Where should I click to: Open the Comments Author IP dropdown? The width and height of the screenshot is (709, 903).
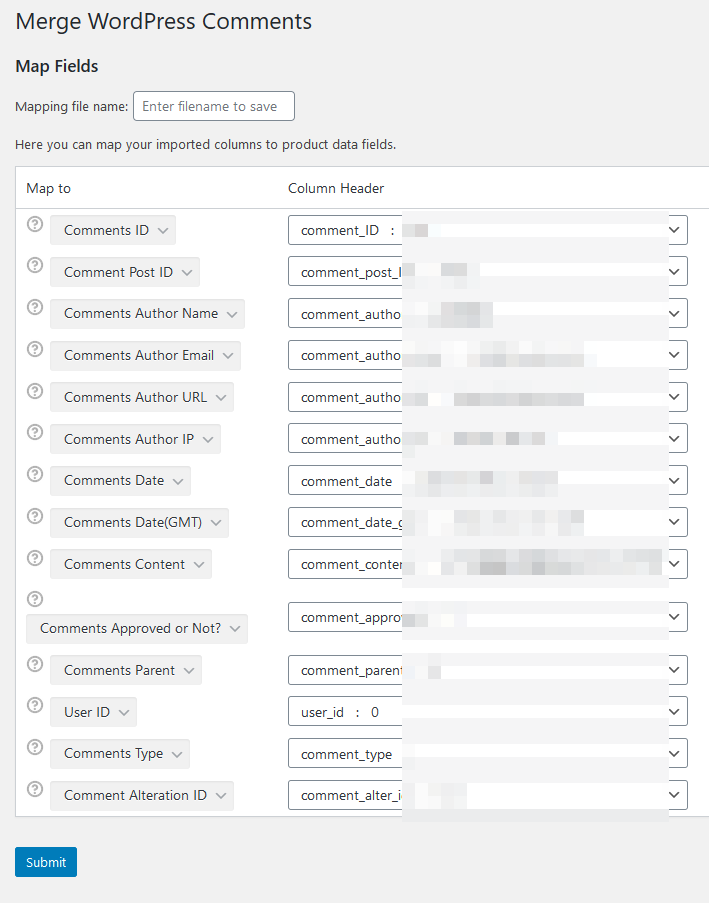coord(135,439)
